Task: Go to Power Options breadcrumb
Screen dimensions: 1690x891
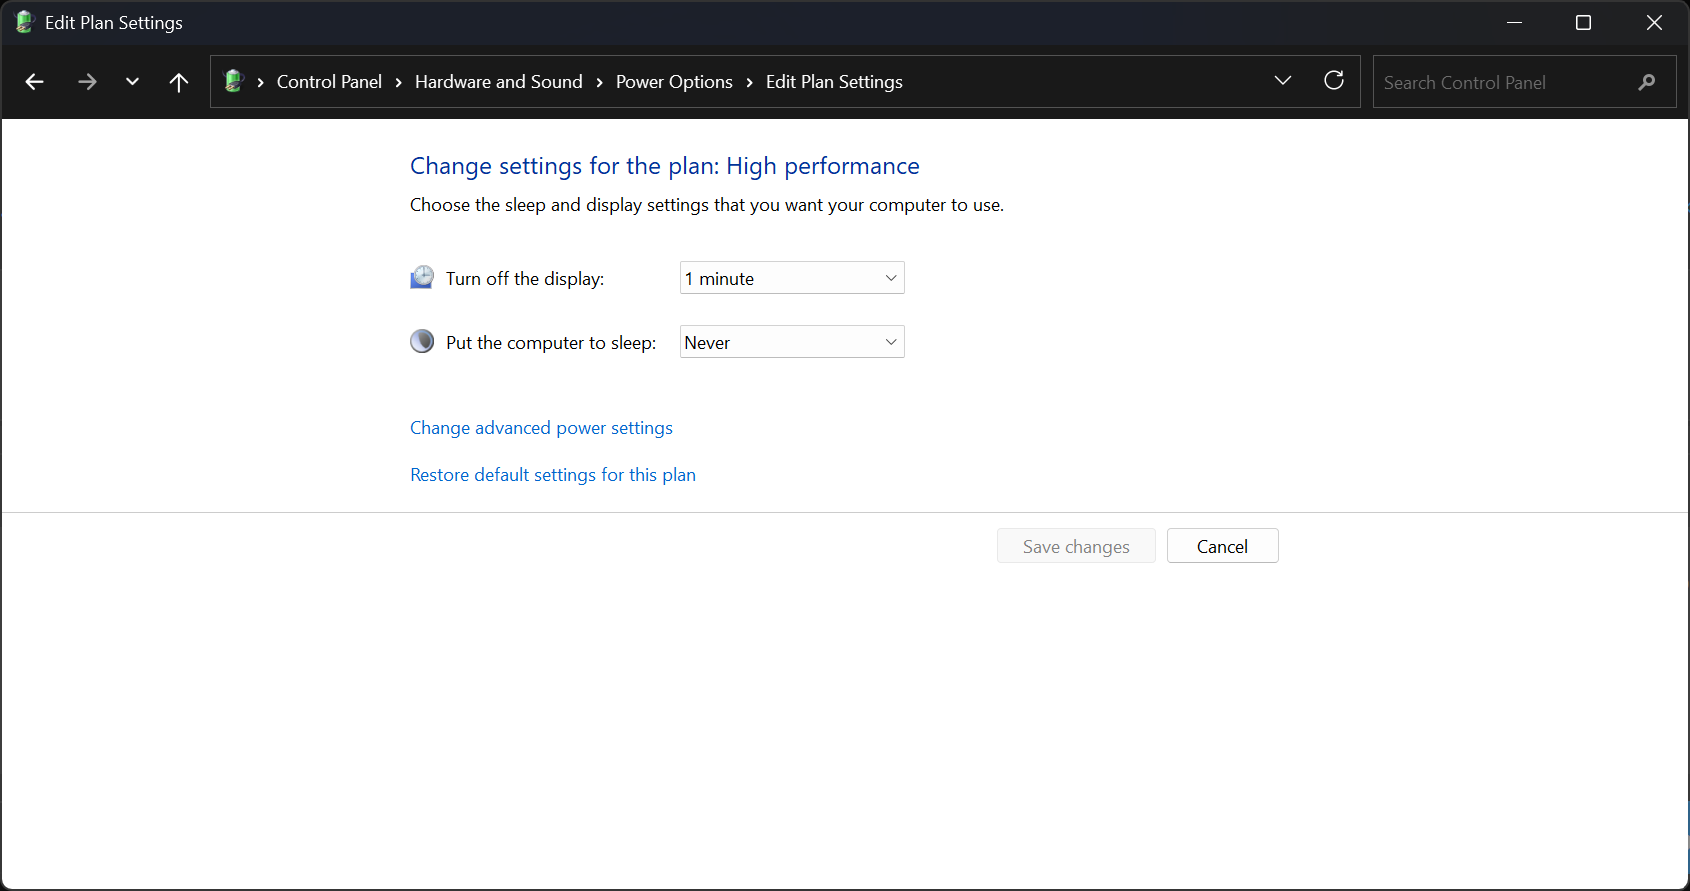Action: (674, 82)
